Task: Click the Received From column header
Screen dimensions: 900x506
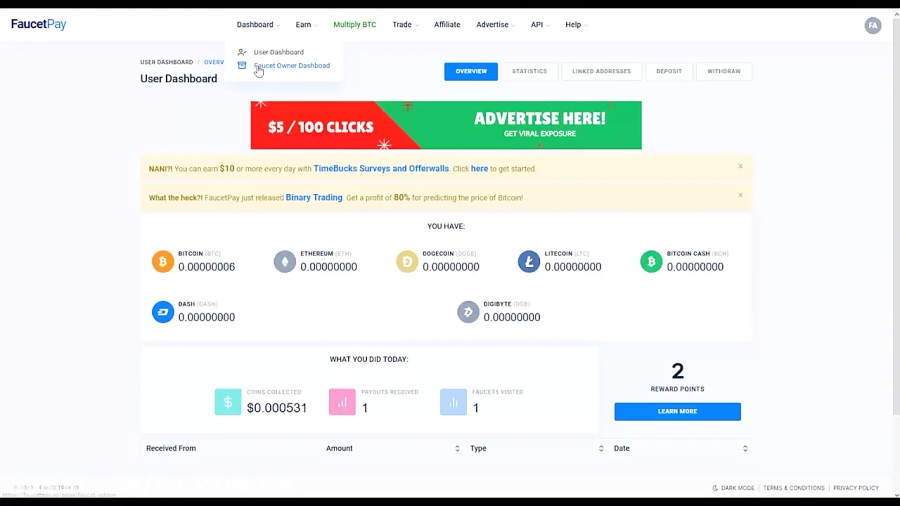Action: [171, 449]
